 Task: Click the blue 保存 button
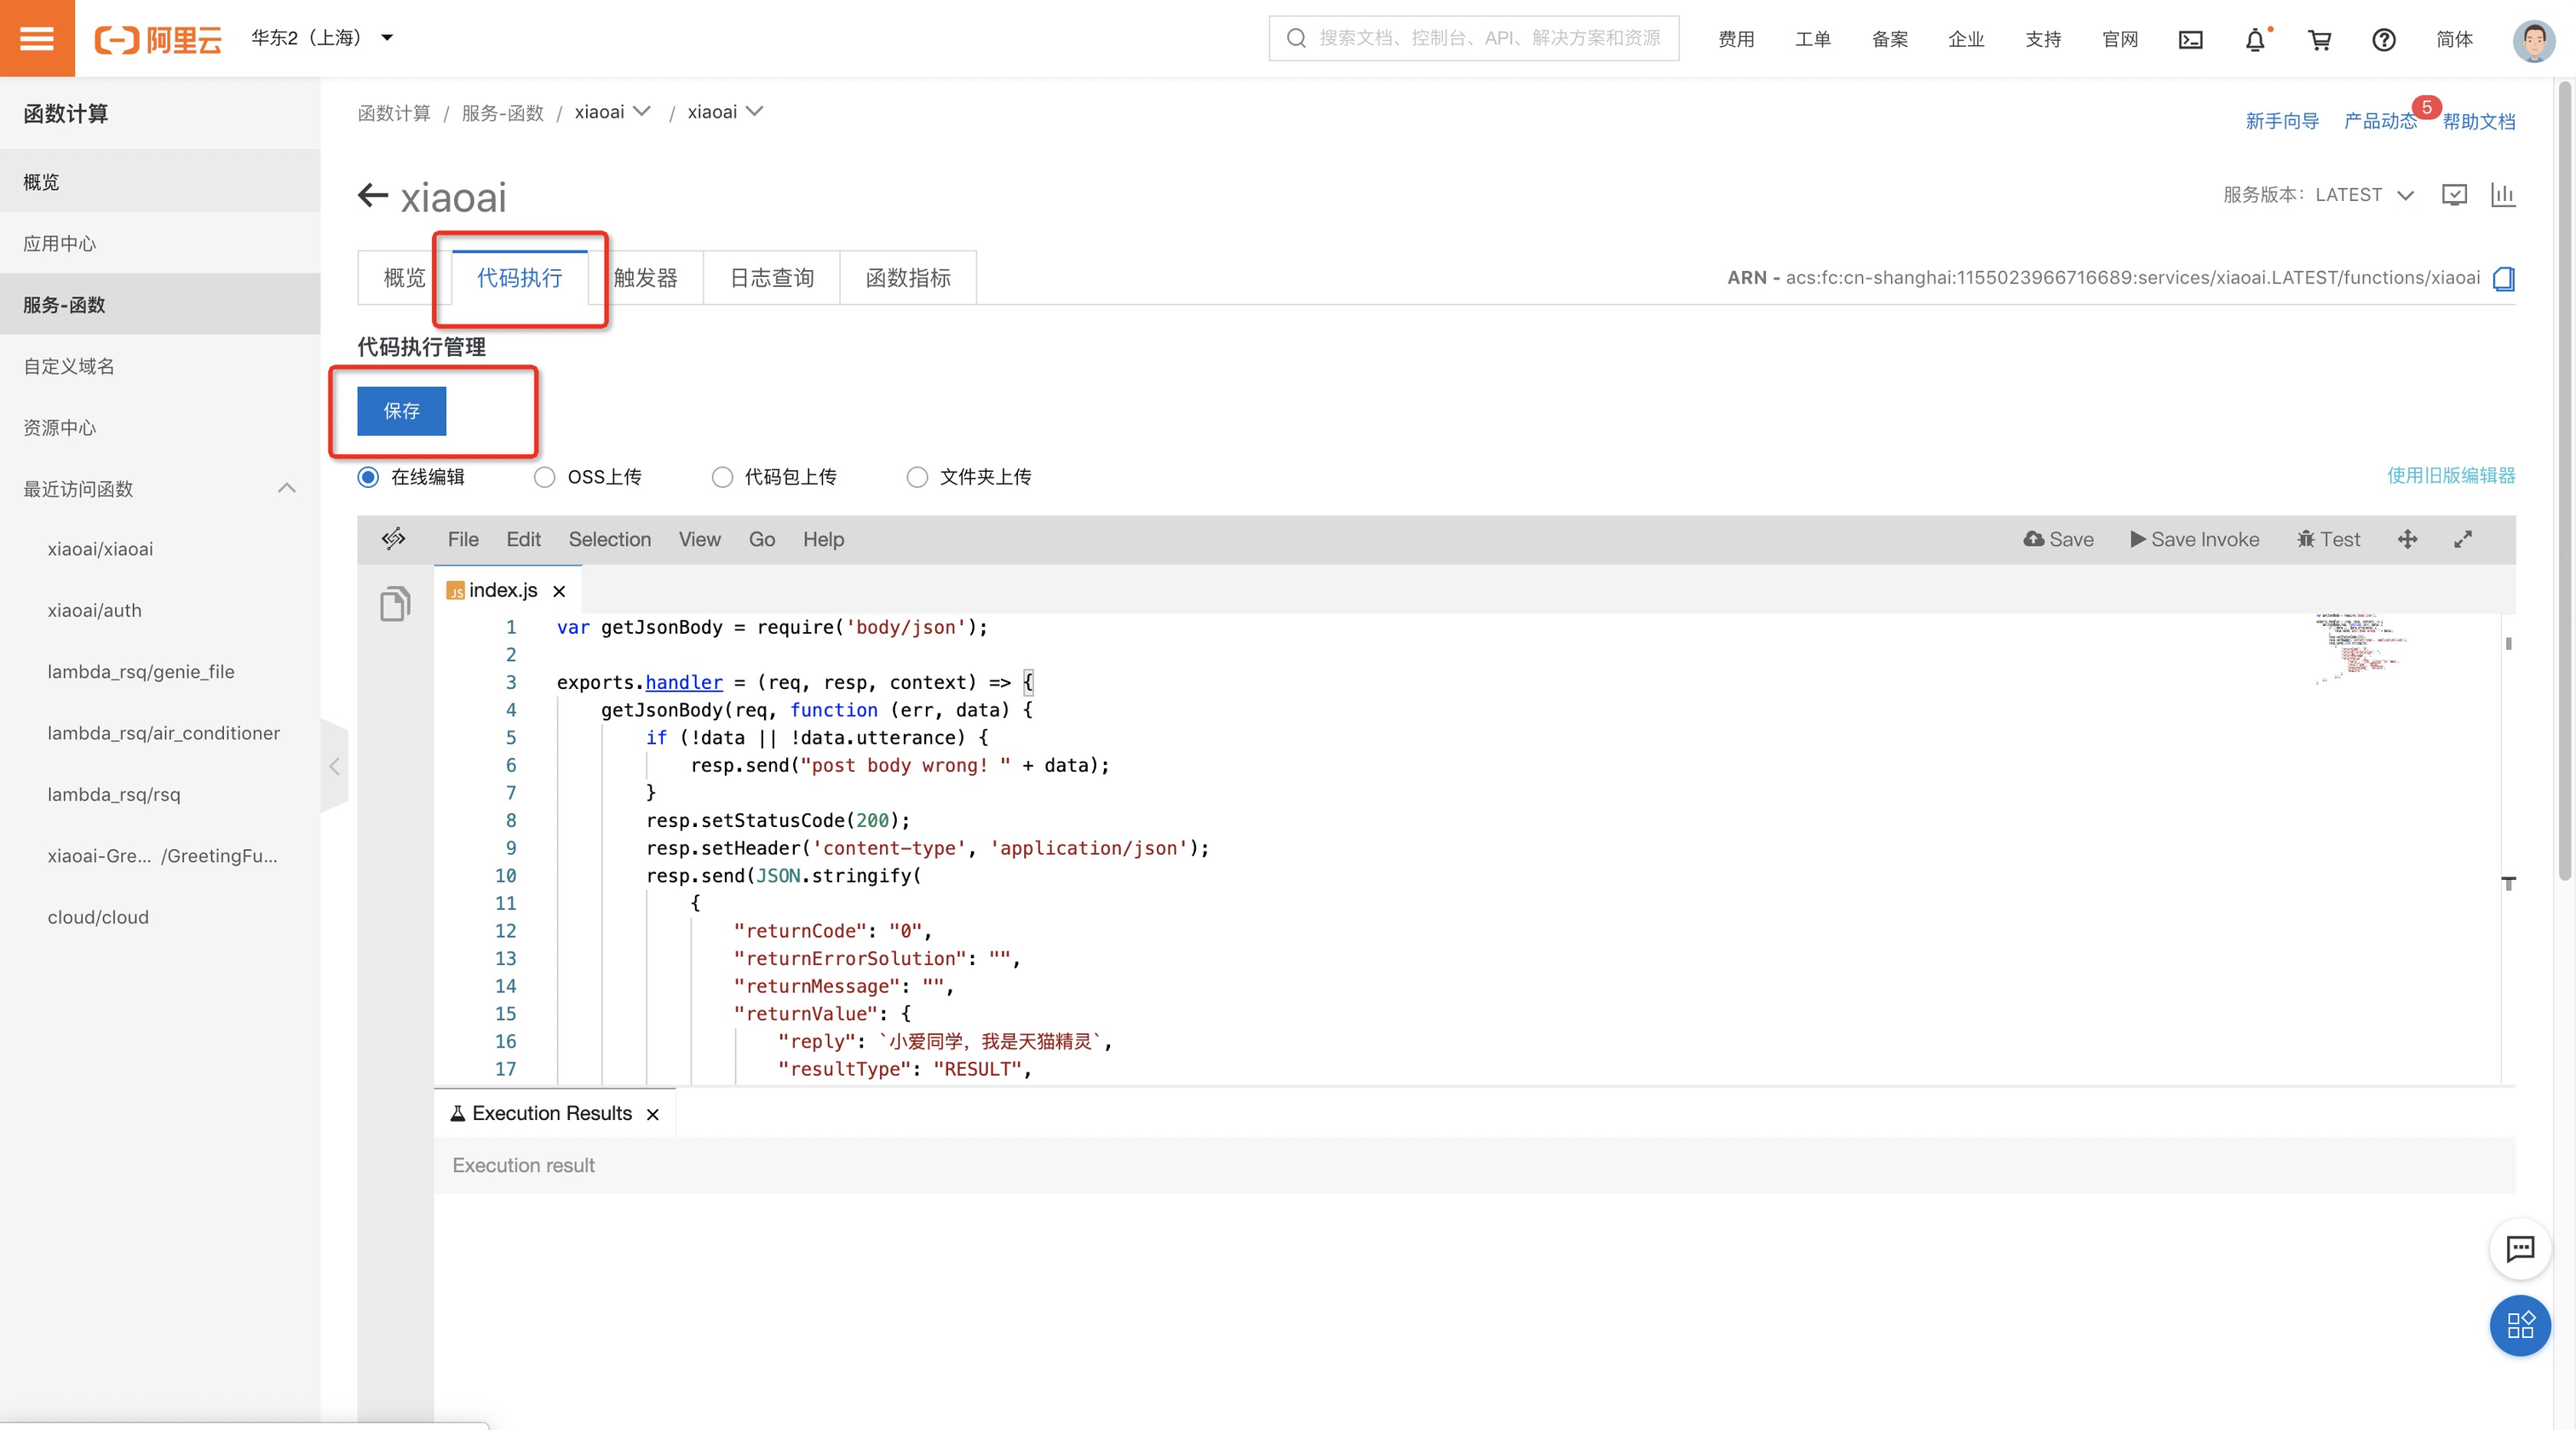[x=401, y=411]
